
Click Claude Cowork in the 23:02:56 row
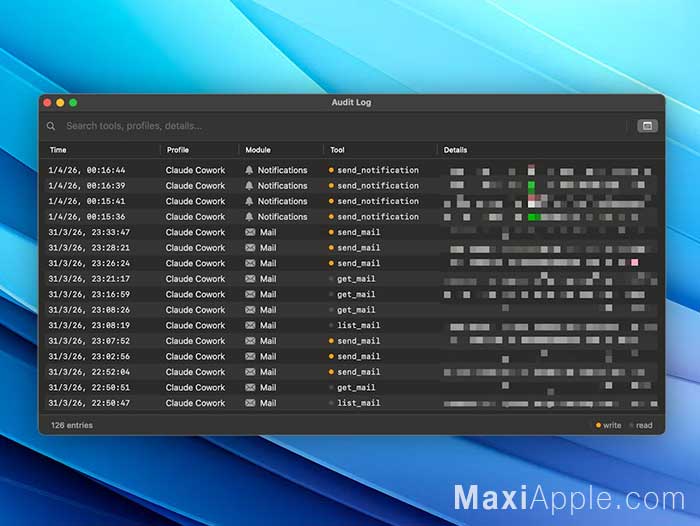point(196,356)
